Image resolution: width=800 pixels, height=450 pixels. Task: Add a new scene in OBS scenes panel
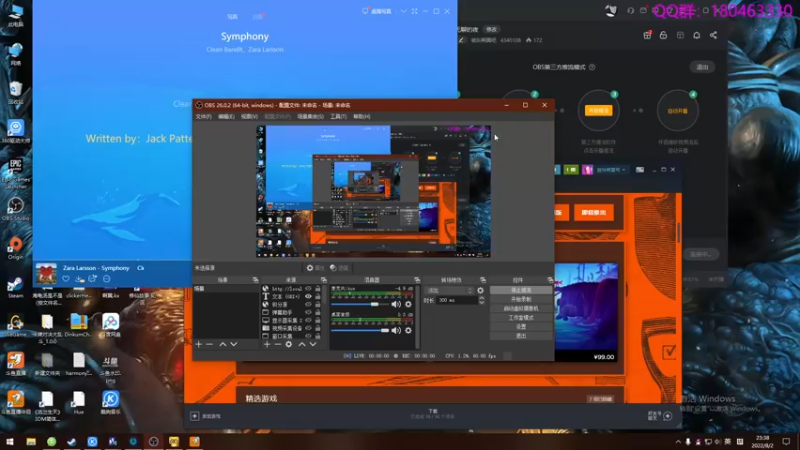tap(198, 344)
